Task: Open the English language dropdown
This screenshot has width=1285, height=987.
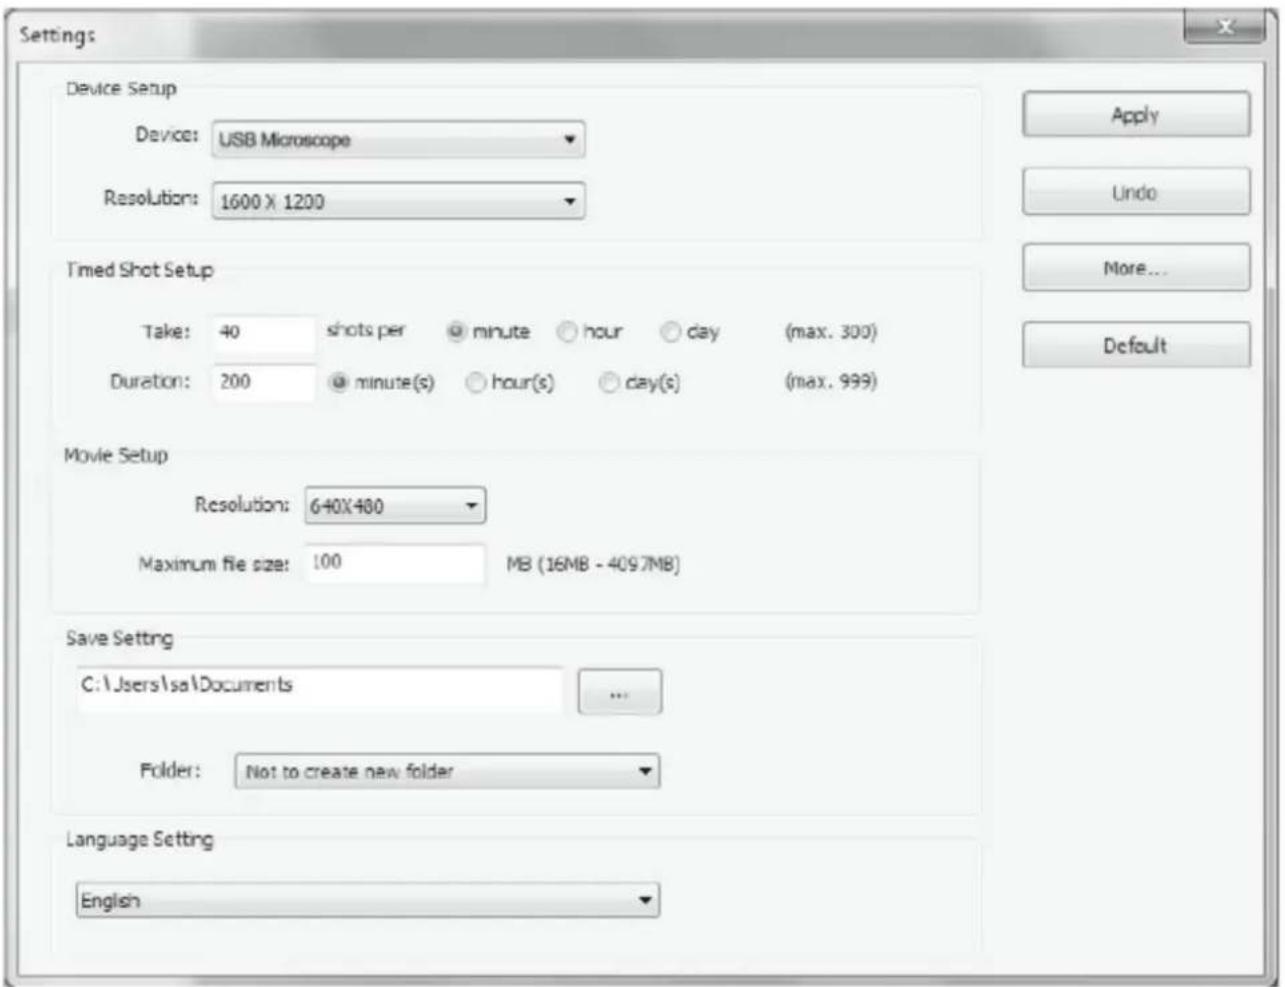Action: pyautogui.click(x=368, y=900)
